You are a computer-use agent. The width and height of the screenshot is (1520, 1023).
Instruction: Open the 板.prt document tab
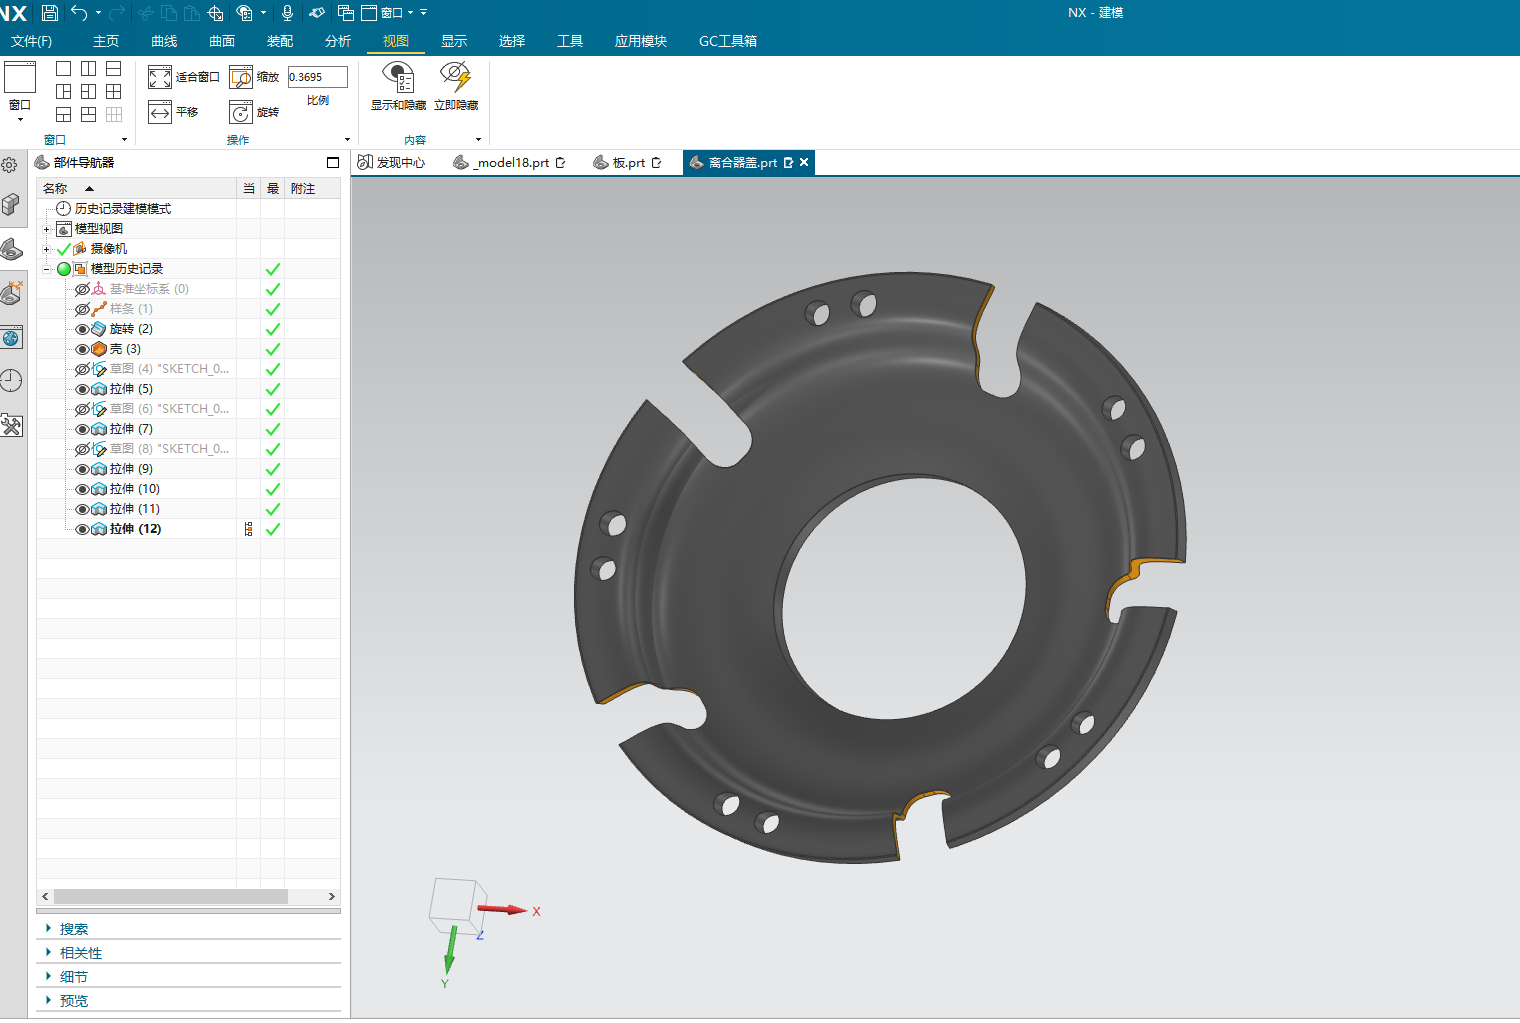[x=628, y=162]
